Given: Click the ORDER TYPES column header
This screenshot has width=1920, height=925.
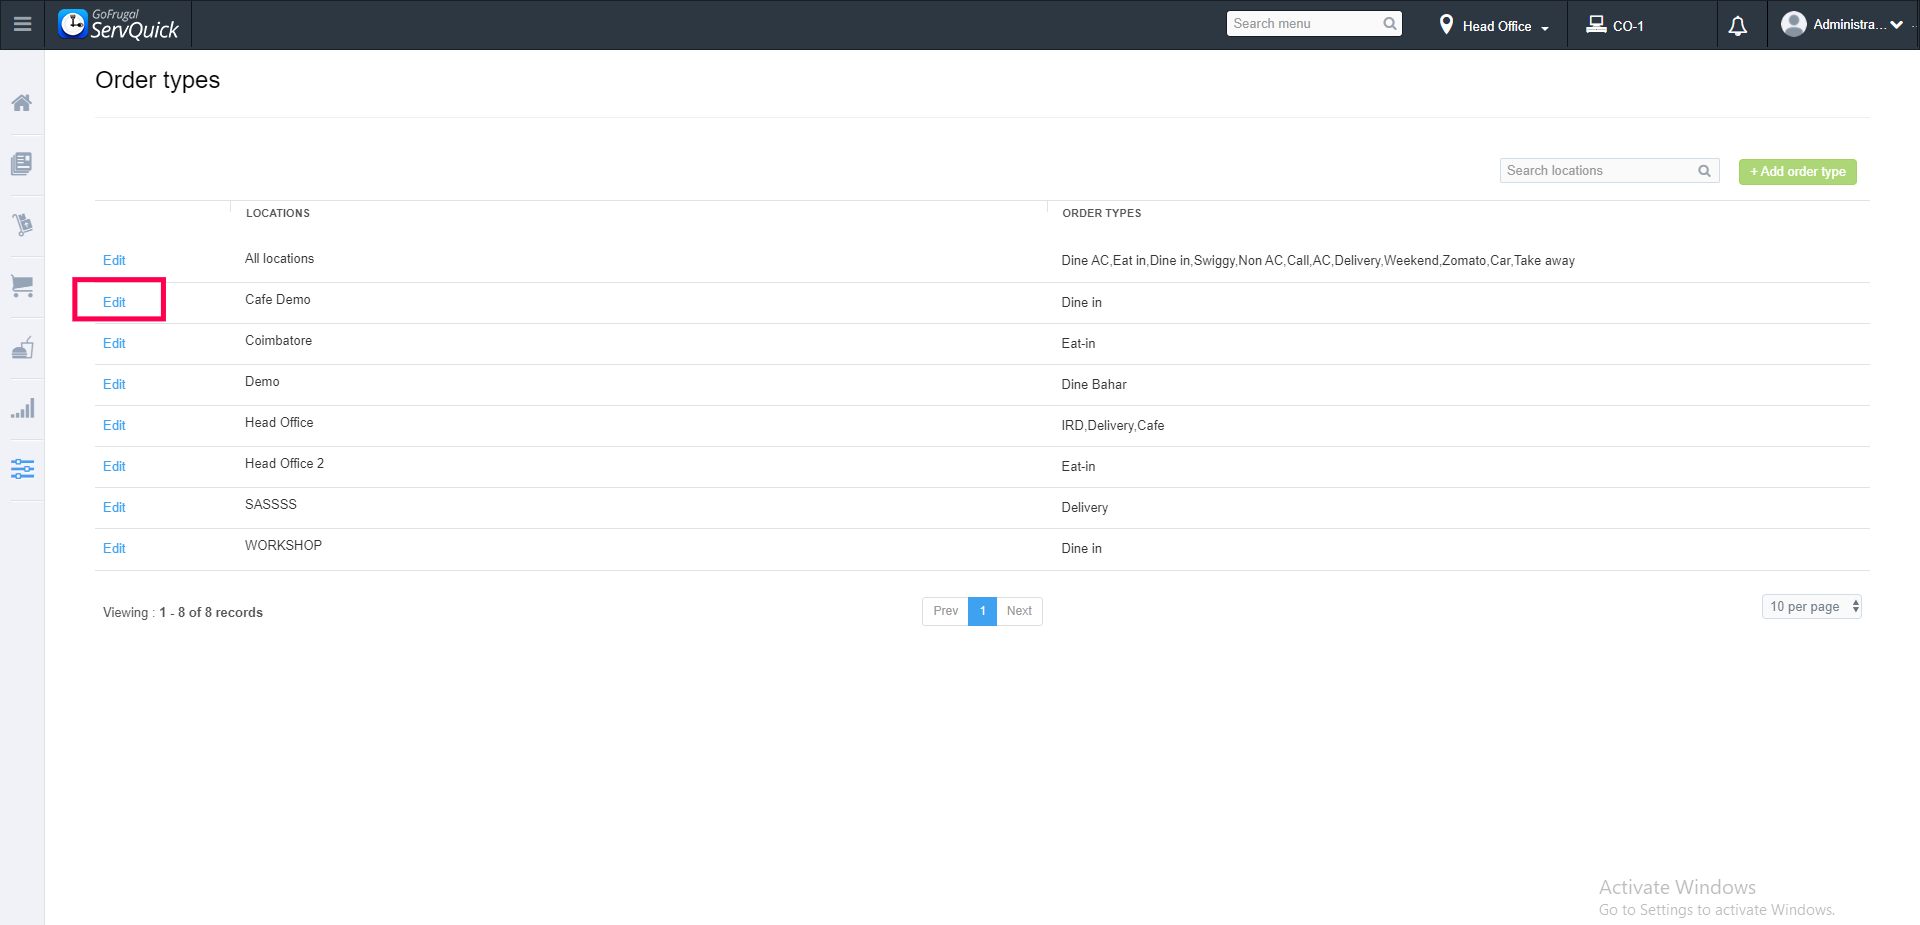Looking at the screenshot, I should 1101,213.
